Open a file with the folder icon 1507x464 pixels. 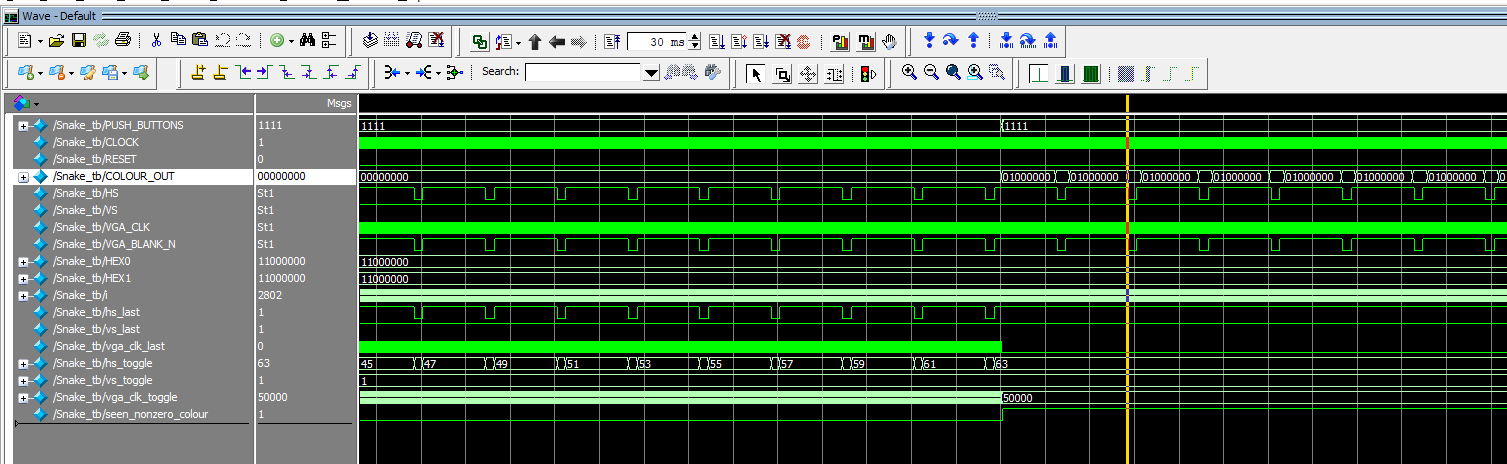[56, 41]
